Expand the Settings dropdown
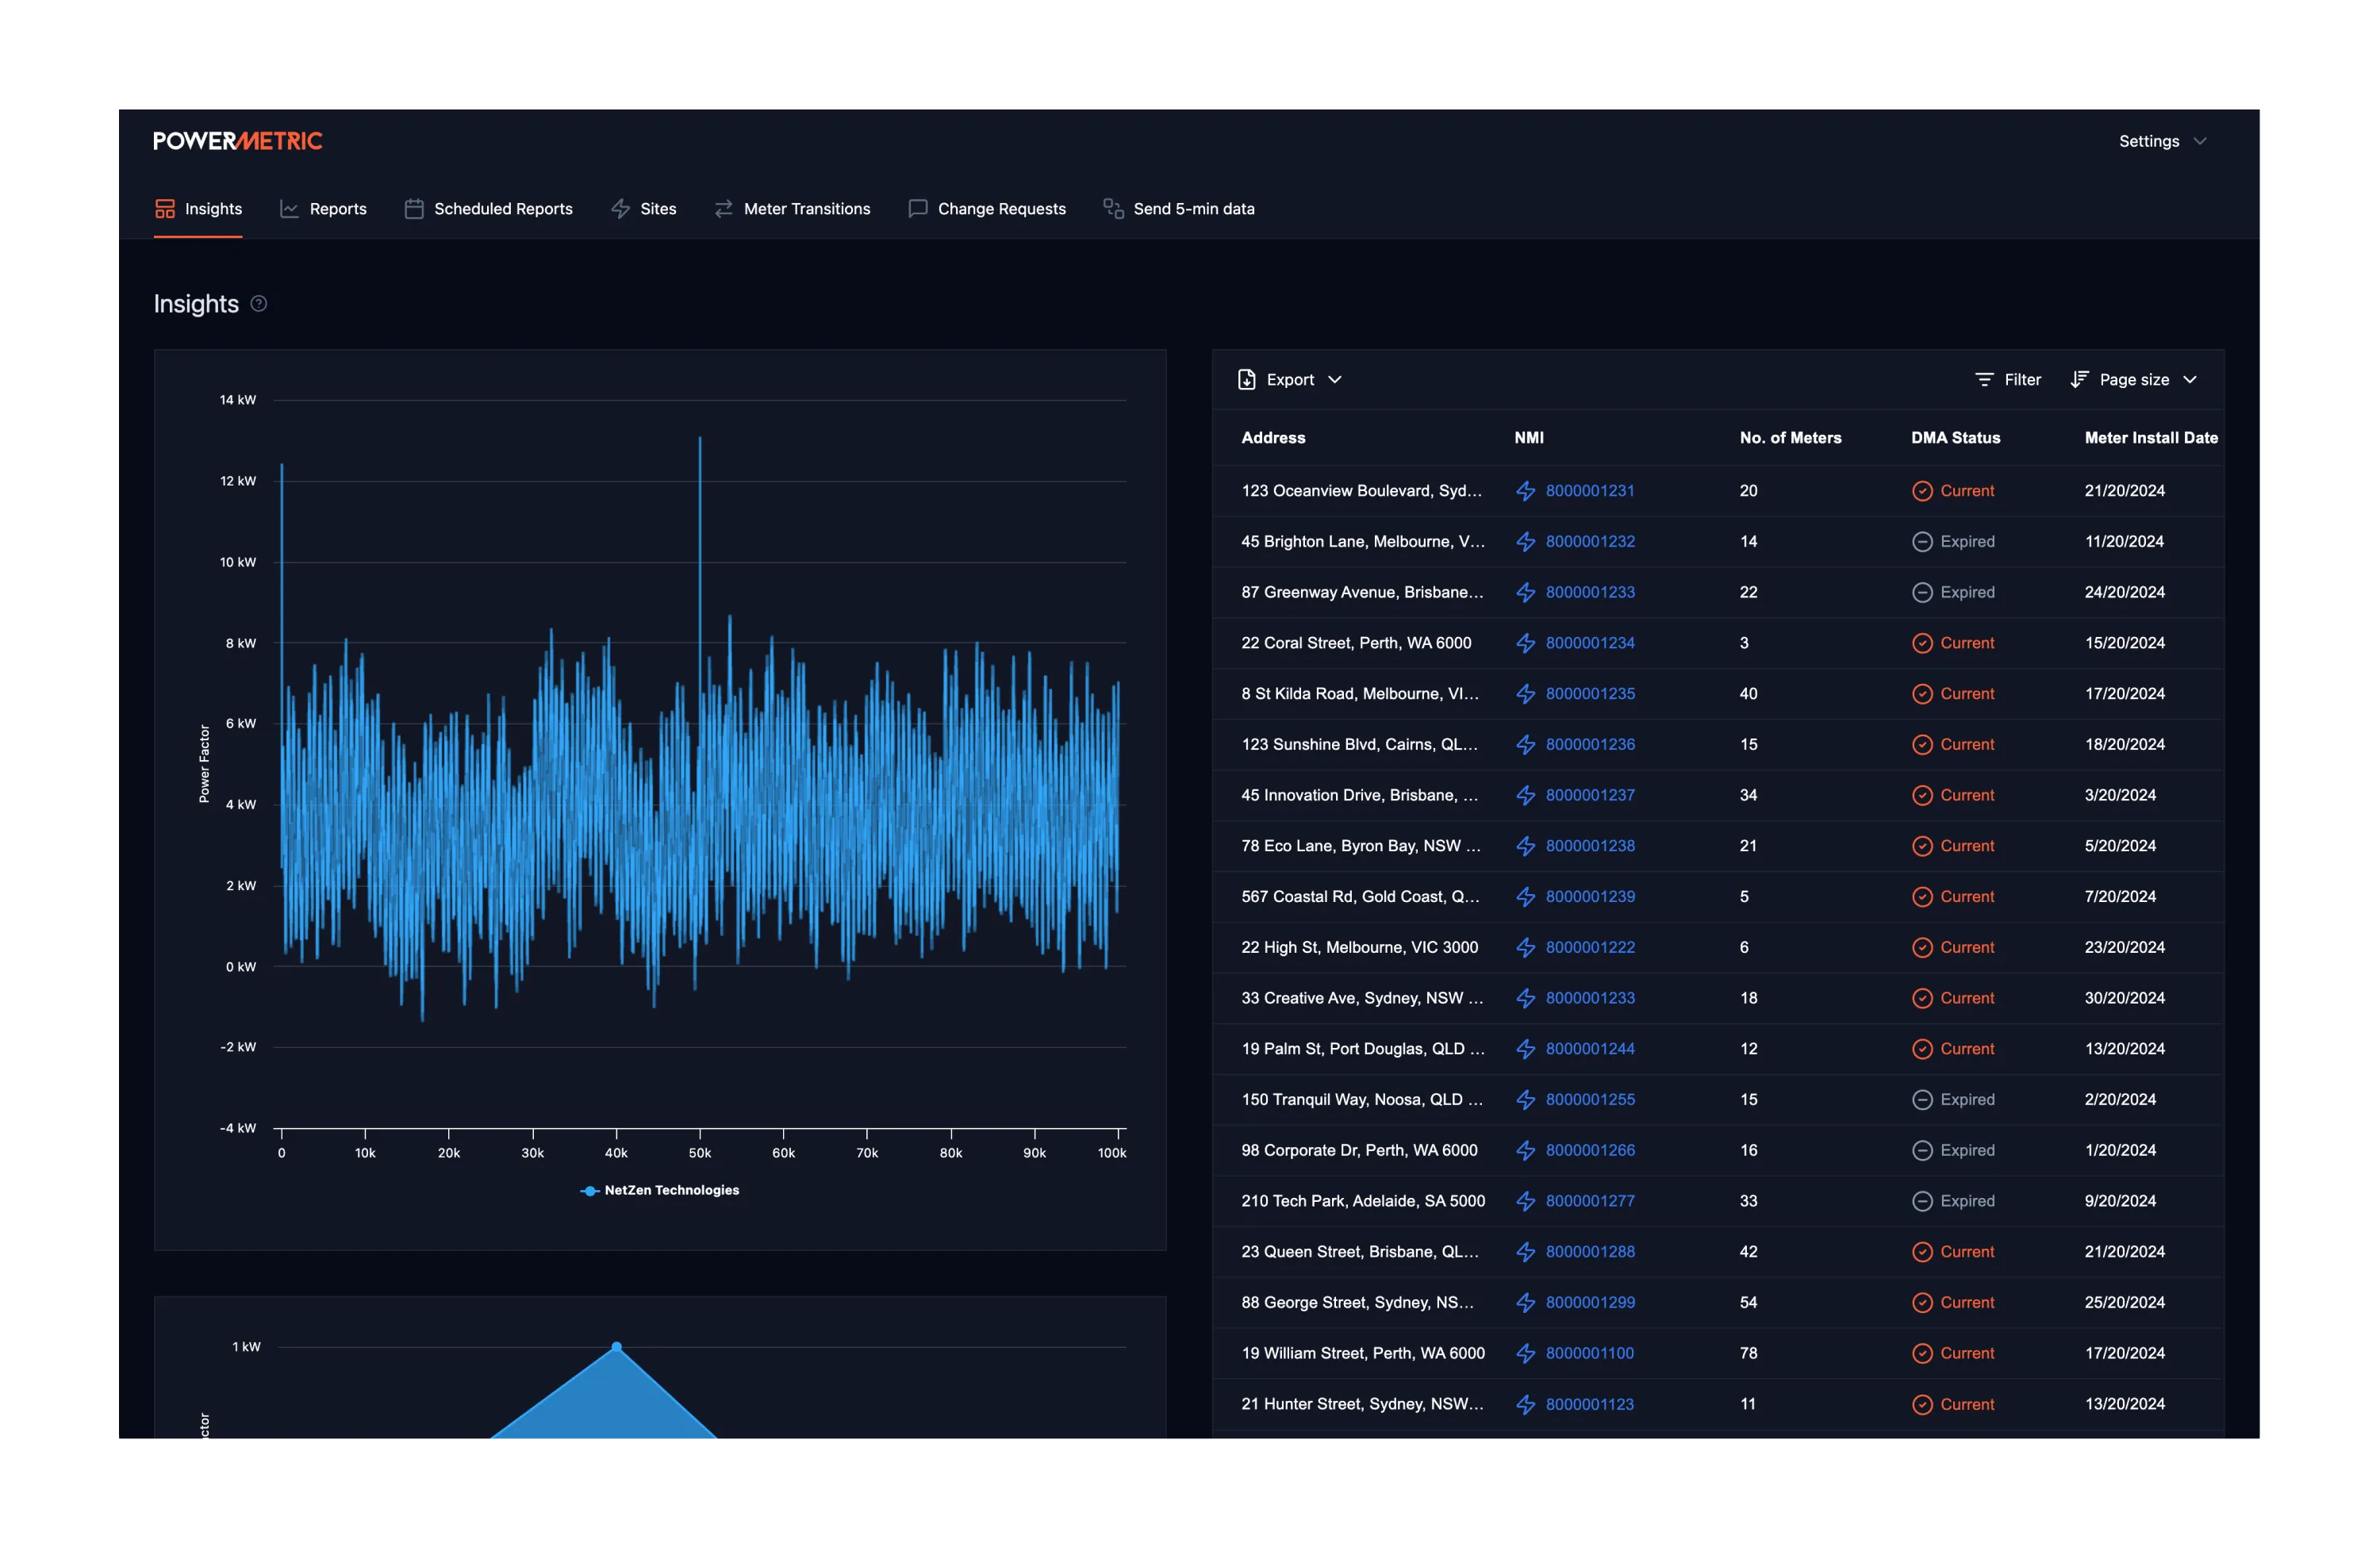Viewport: 2380px width, 1547px height. pyautogui.click(x=2162, y=141)
